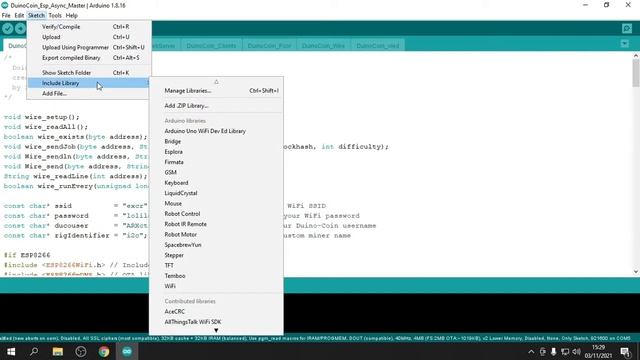Choose Upload from Sketch menu
640x360 pixels.
(x=89, y=37)
